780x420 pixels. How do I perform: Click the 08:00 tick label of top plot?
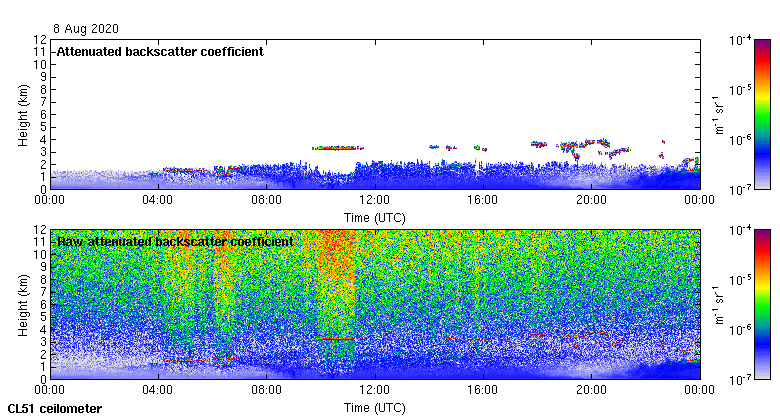[x=266, y=200]
